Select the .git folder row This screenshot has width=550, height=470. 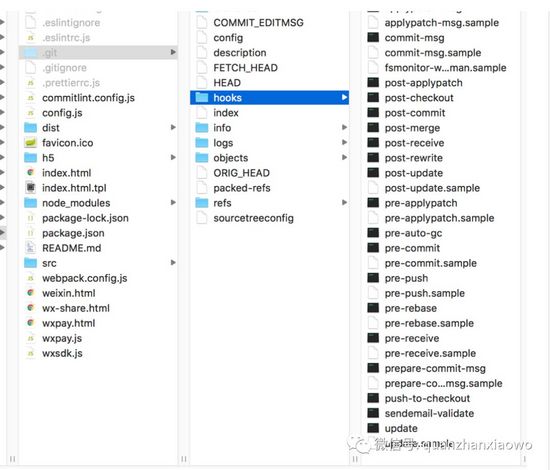pos(99,53)
